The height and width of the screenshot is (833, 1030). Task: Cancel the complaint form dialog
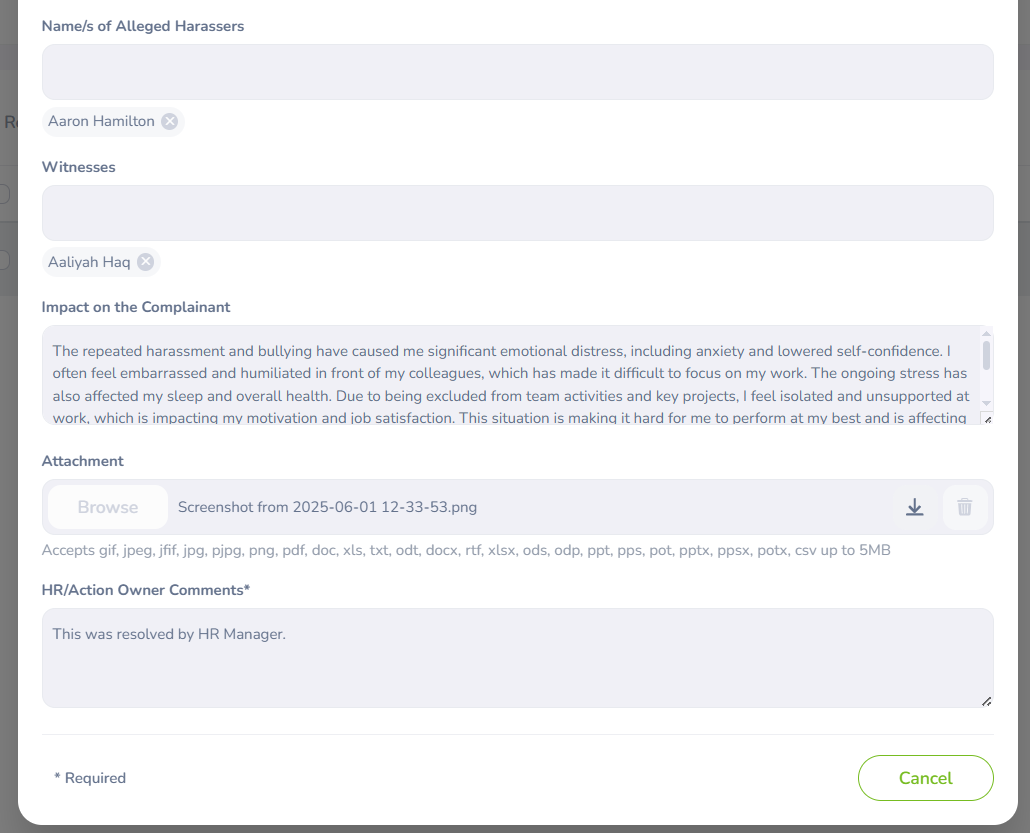click(925, 778)
